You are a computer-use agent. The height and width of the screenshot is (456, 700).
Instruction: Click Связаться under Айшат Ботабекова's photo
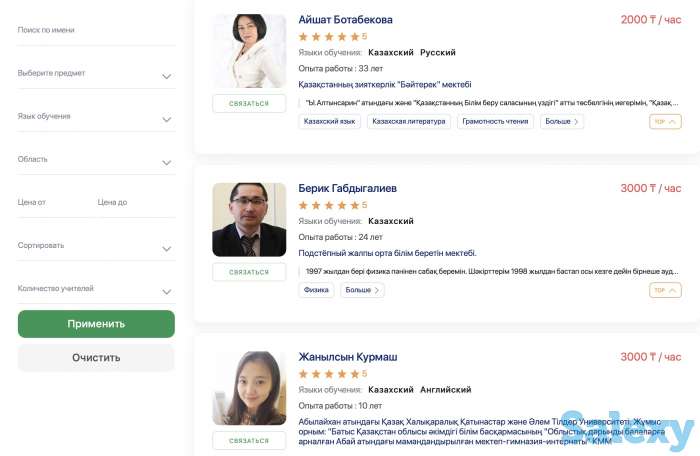pos(249,103)
